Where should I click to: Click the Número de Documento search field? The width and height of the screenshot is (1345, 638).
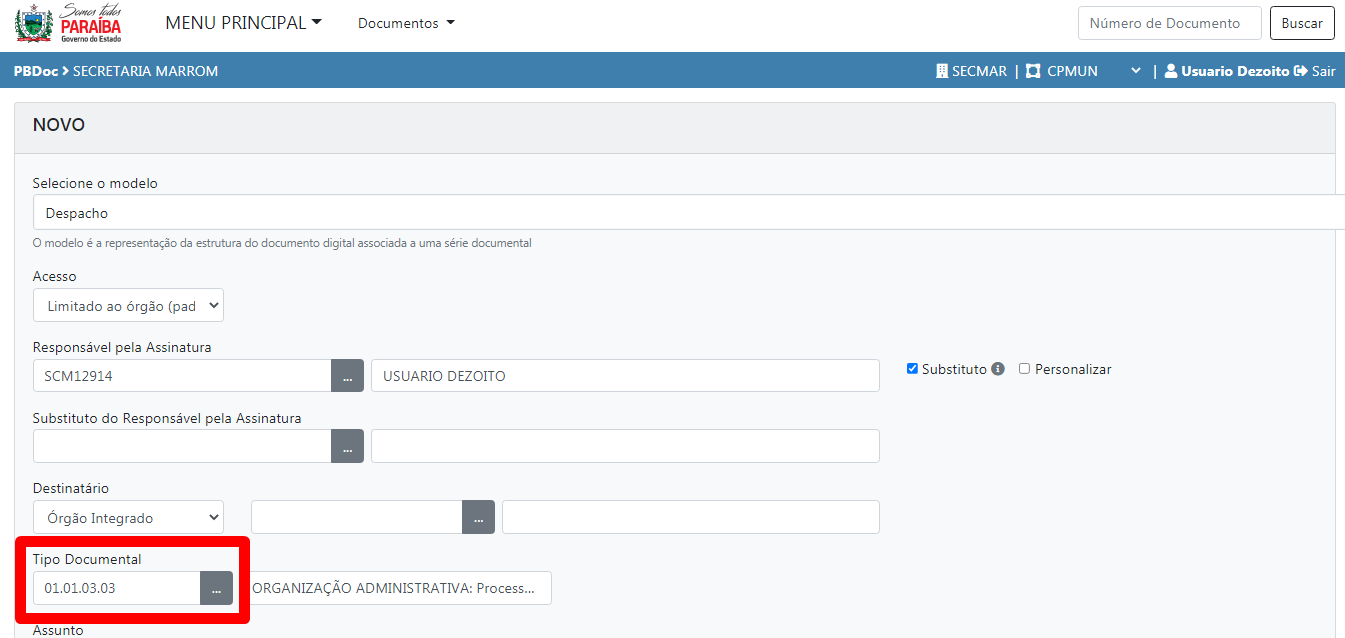[1164, 23]
